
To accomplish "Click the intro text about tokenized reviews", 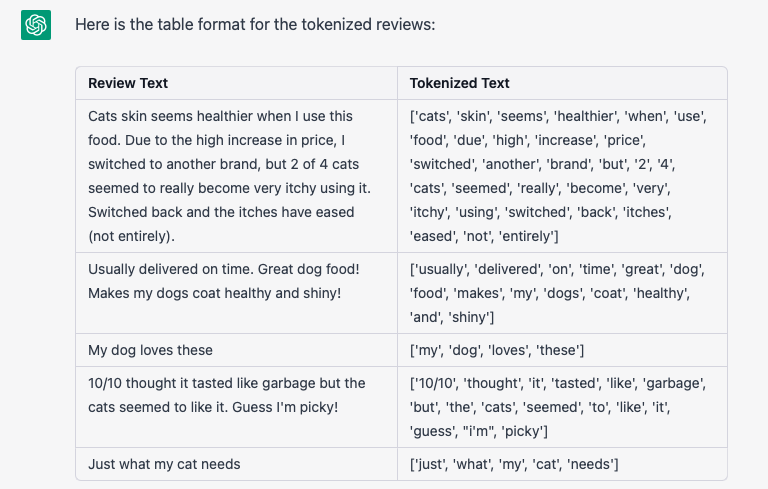I will [255, 24].
